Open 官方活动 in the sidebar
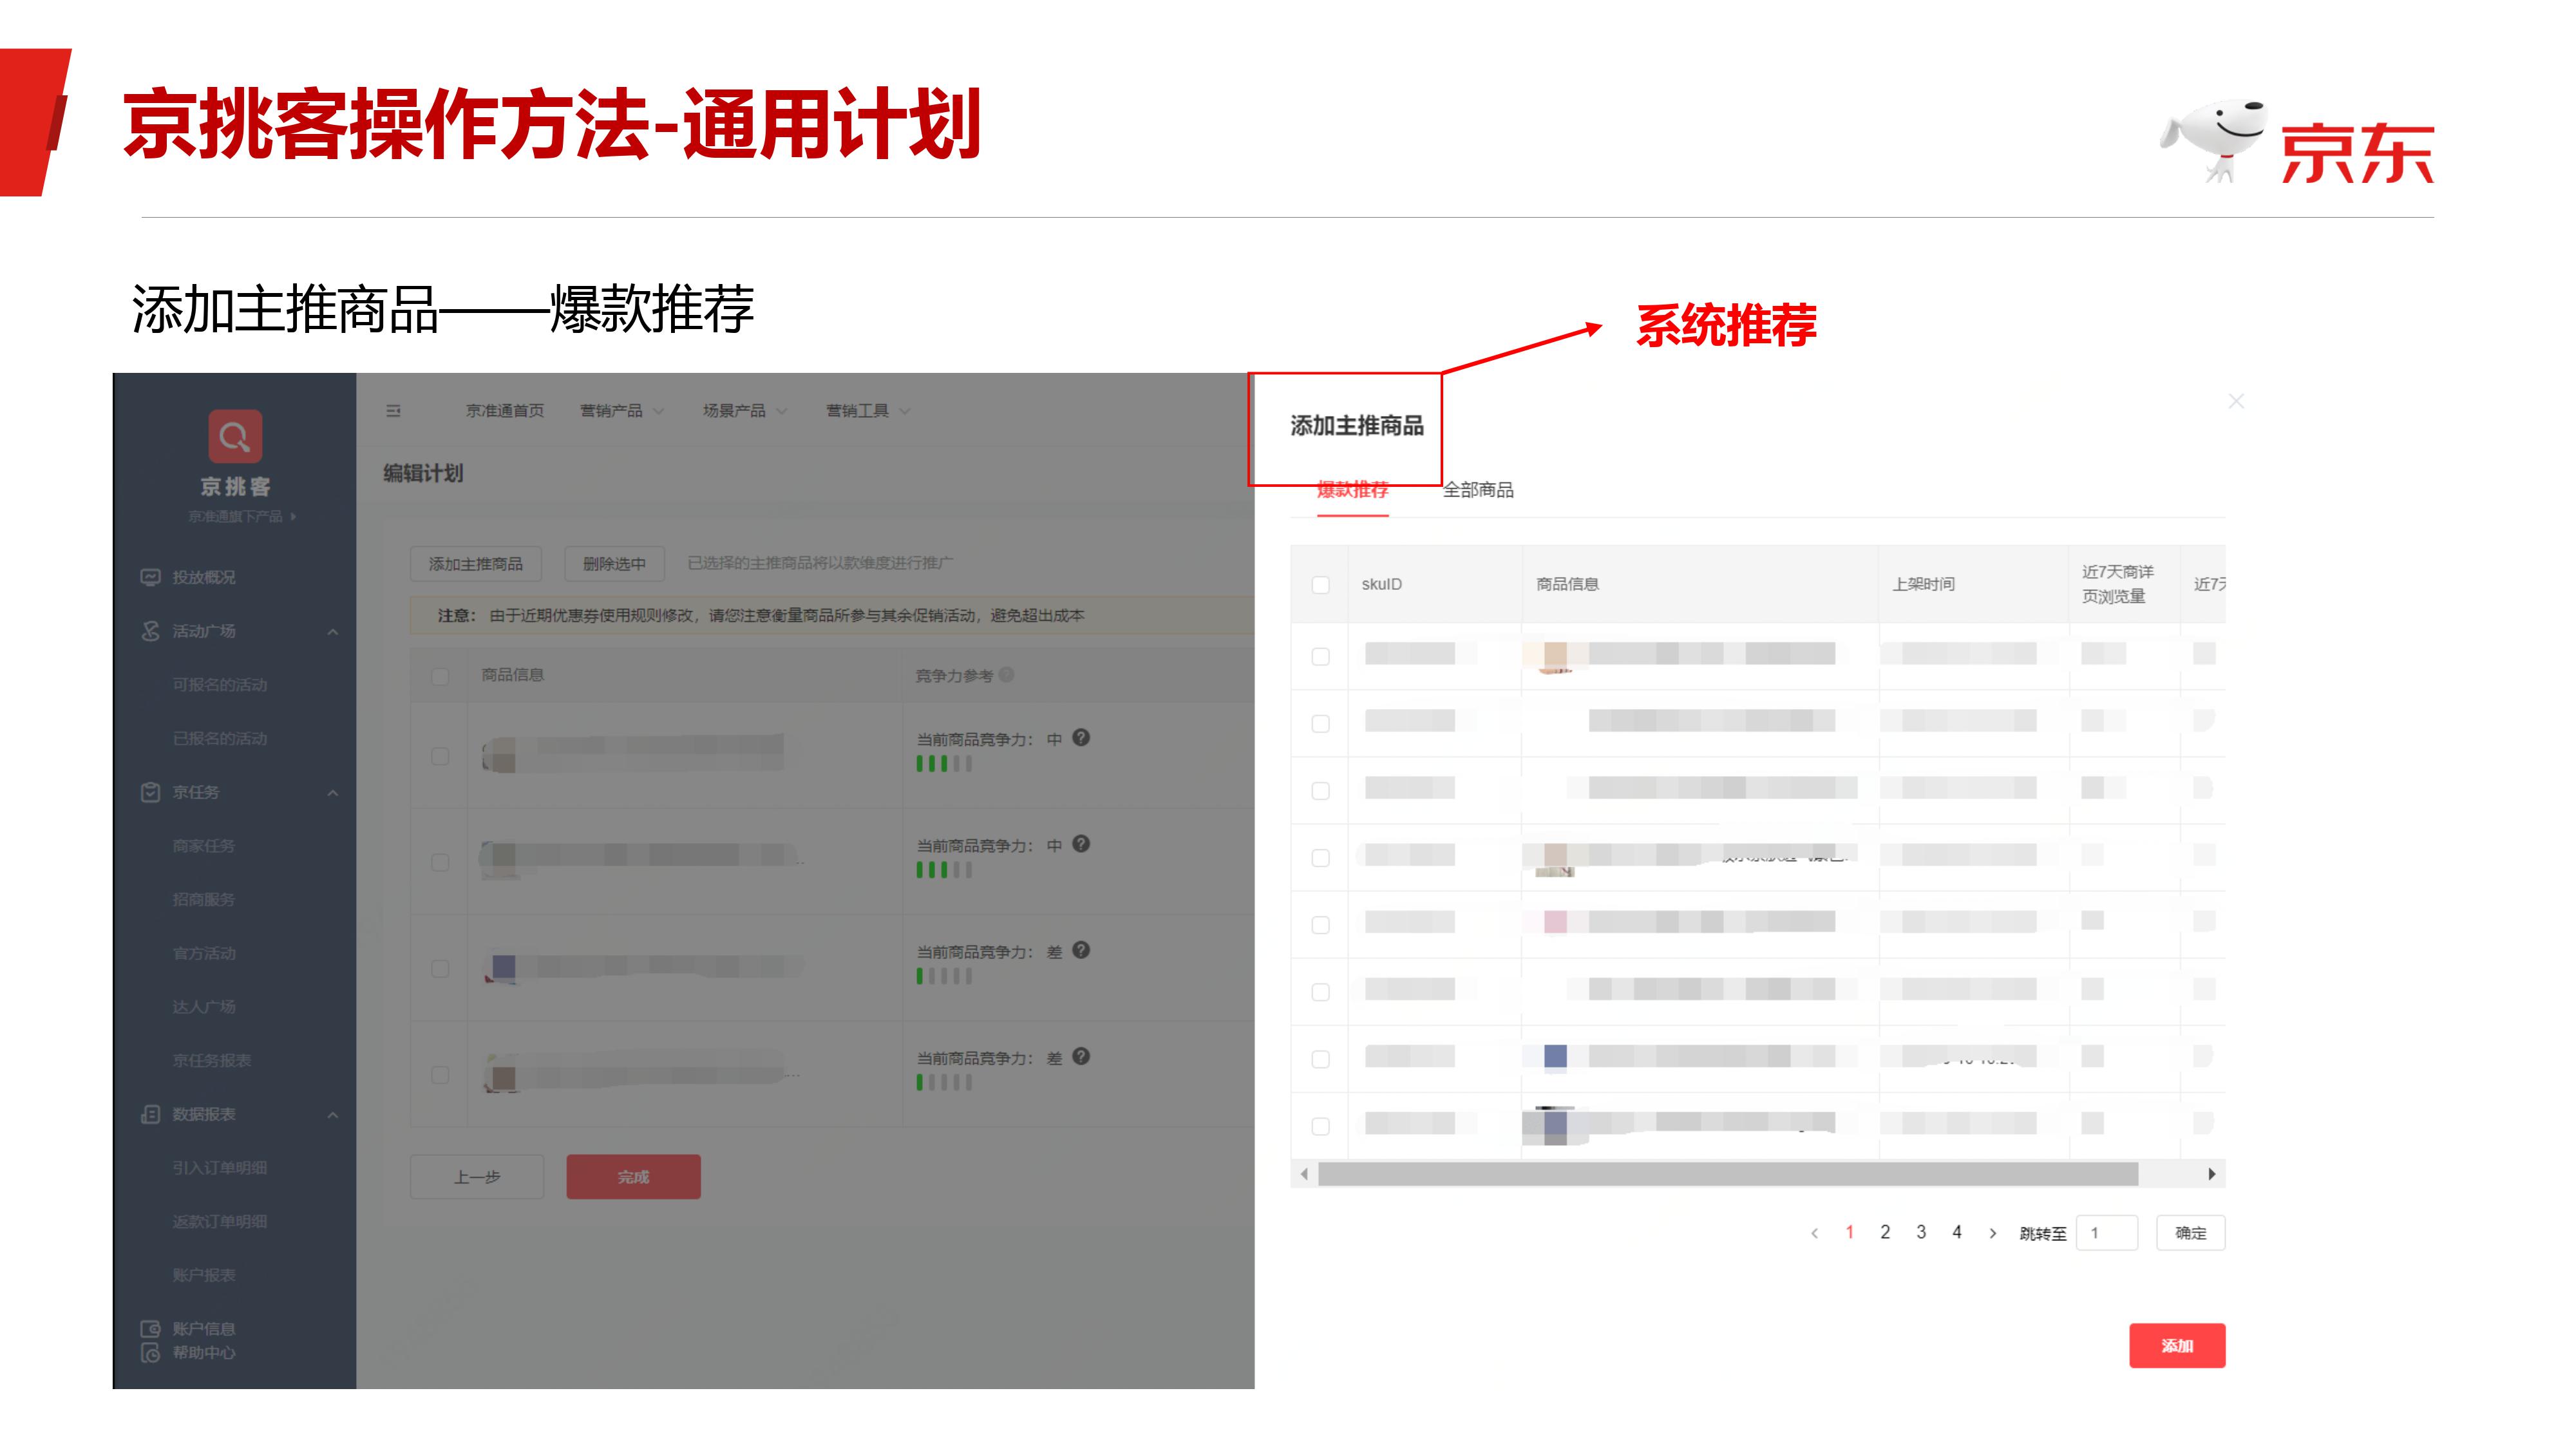2576x1449 pixels. pos(204,953)
